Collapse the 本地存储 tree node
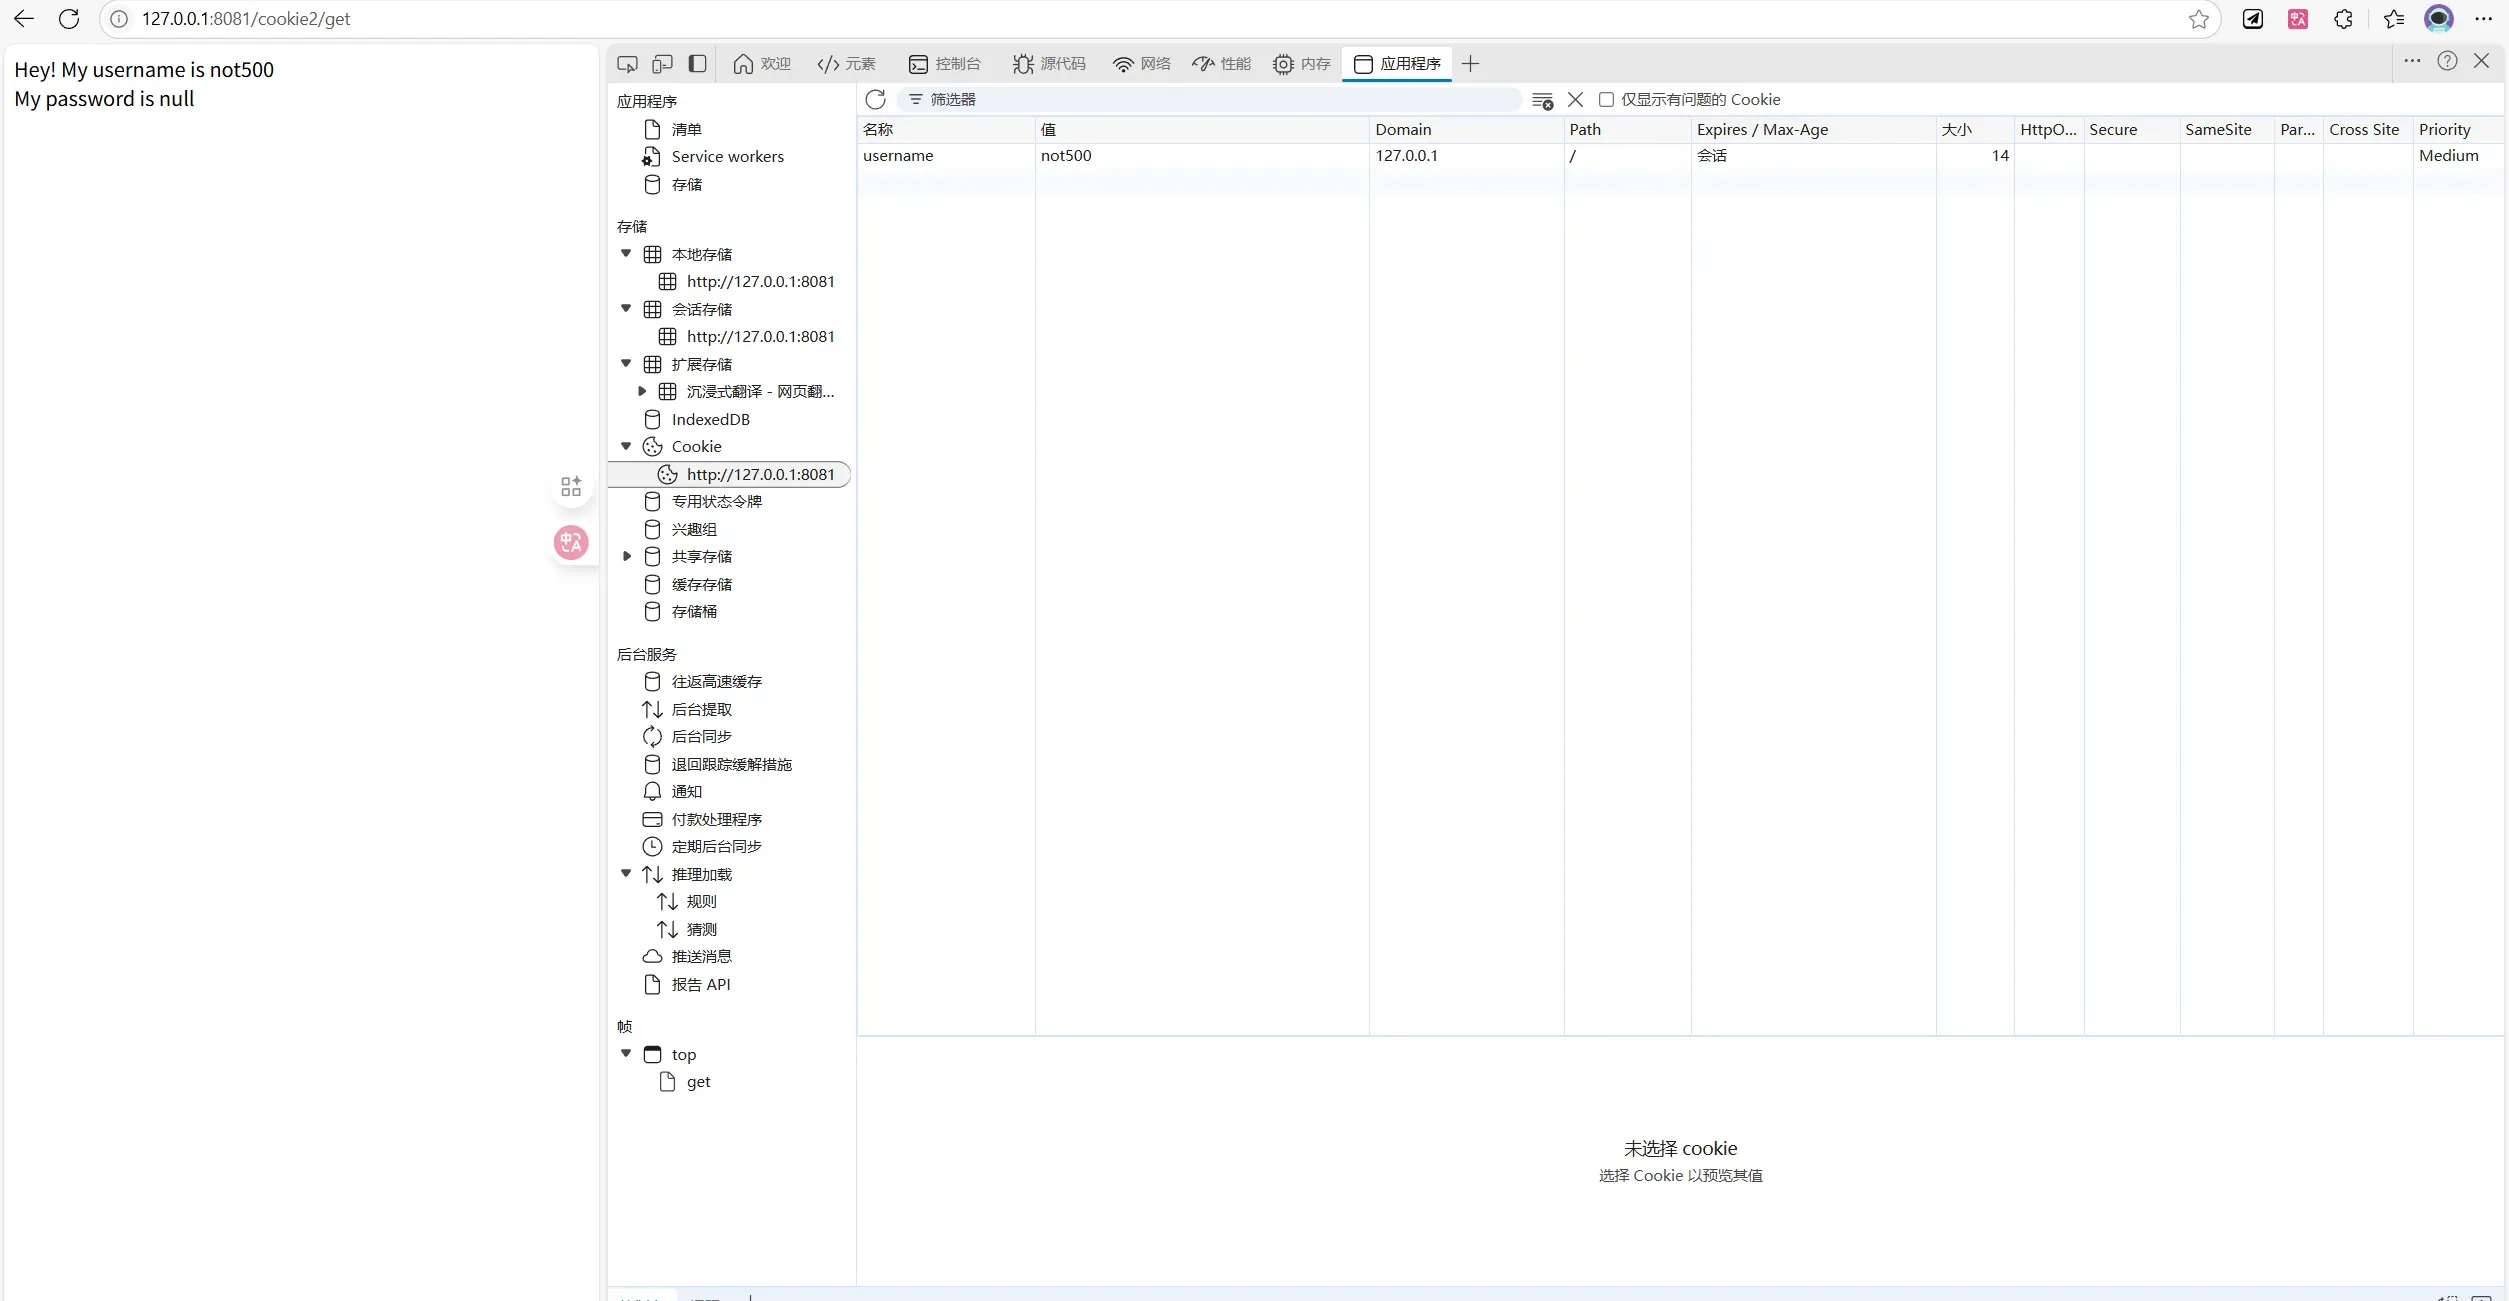This screenshot has width=2509, height=1301. point(626,254)
